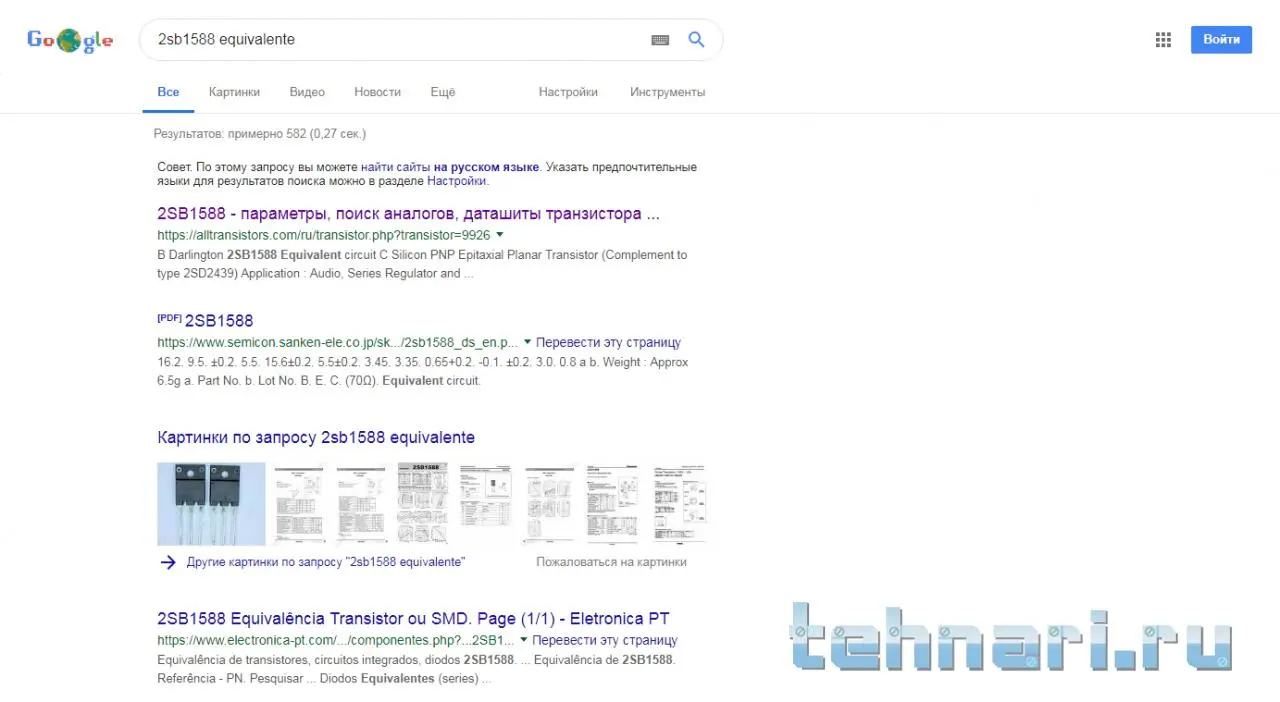Expand the dropdown arrow after alltransistors.com URL
The width and height of the screenshot is (1280, 702).
point(500,234)
